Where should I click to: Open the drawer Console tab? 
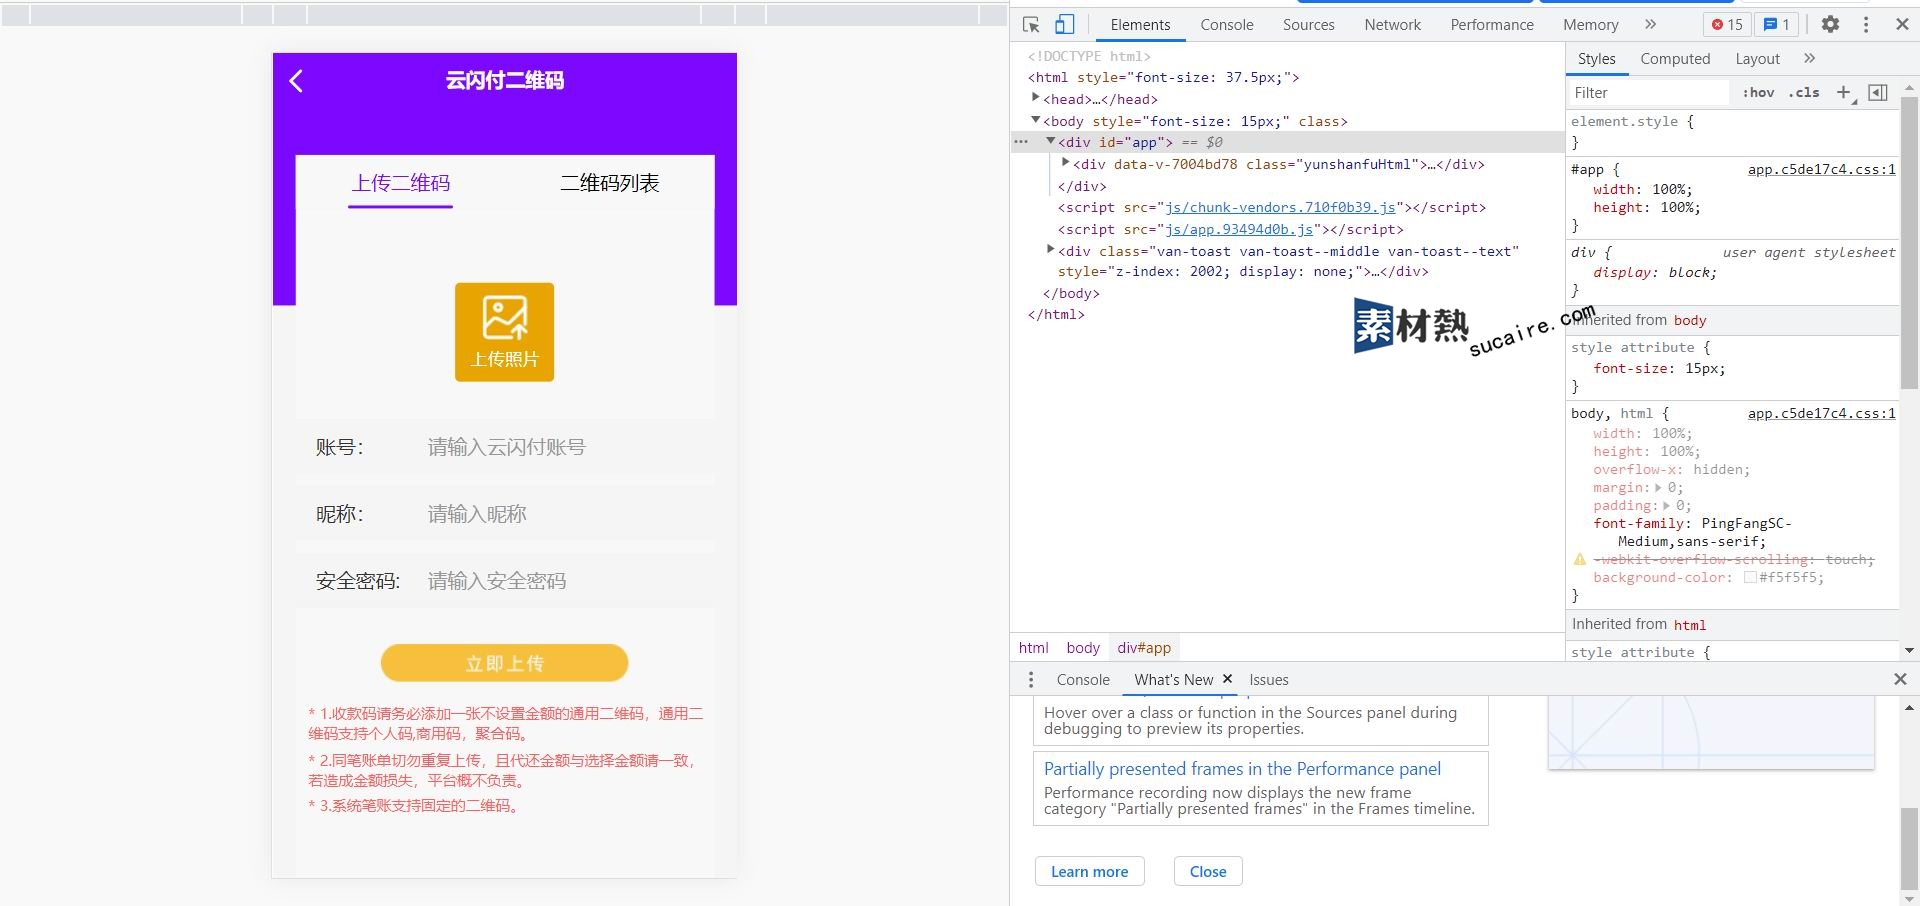pyautogui.click(x=1083, y=680)
